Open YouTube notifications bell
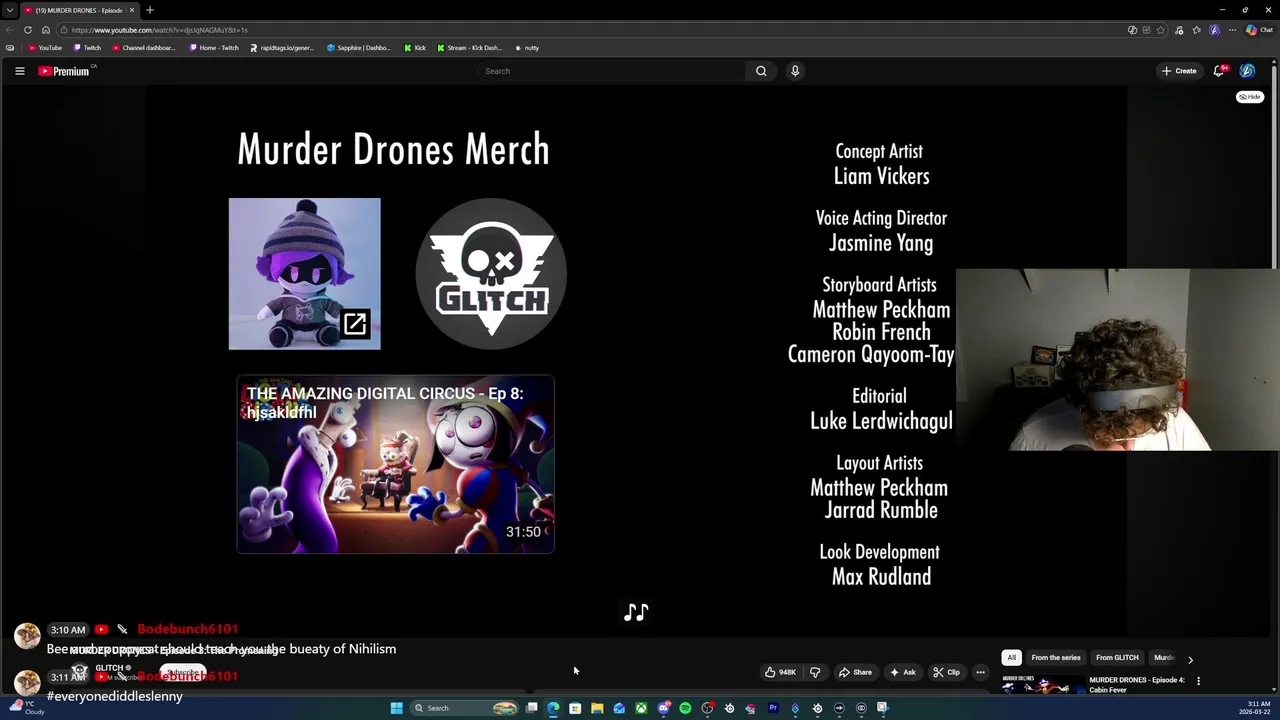The height and width of the screenshot is (720, 1280). (1219, 71)
